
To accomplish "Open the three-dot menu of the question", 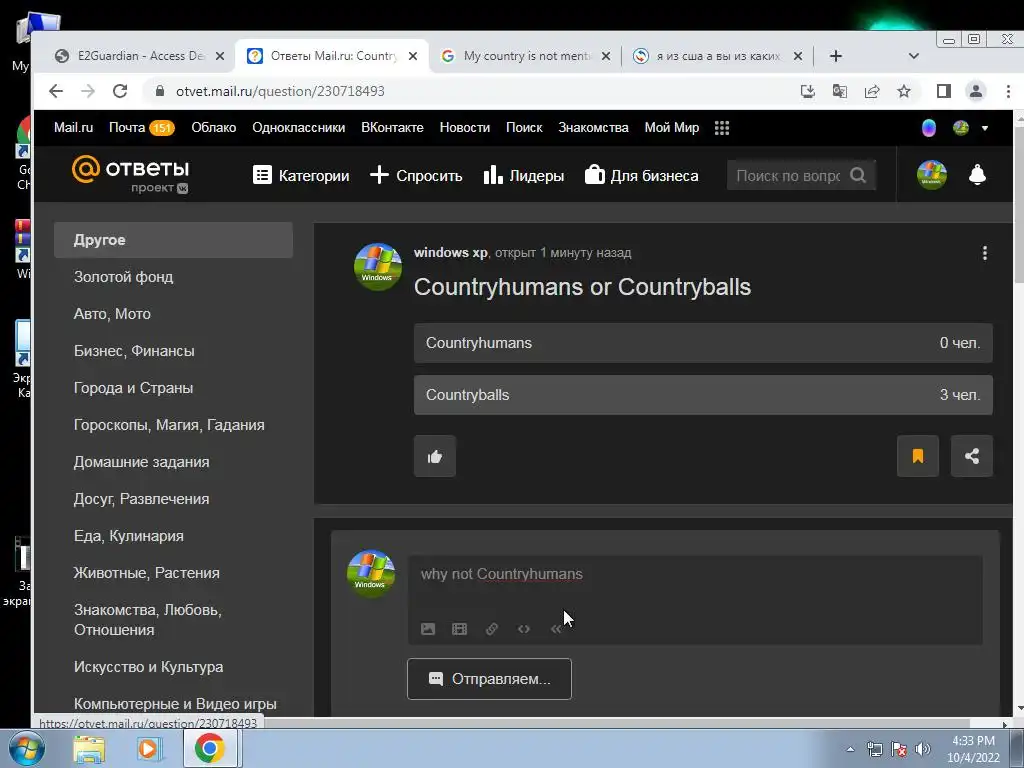I will click(x=985, y=253).
